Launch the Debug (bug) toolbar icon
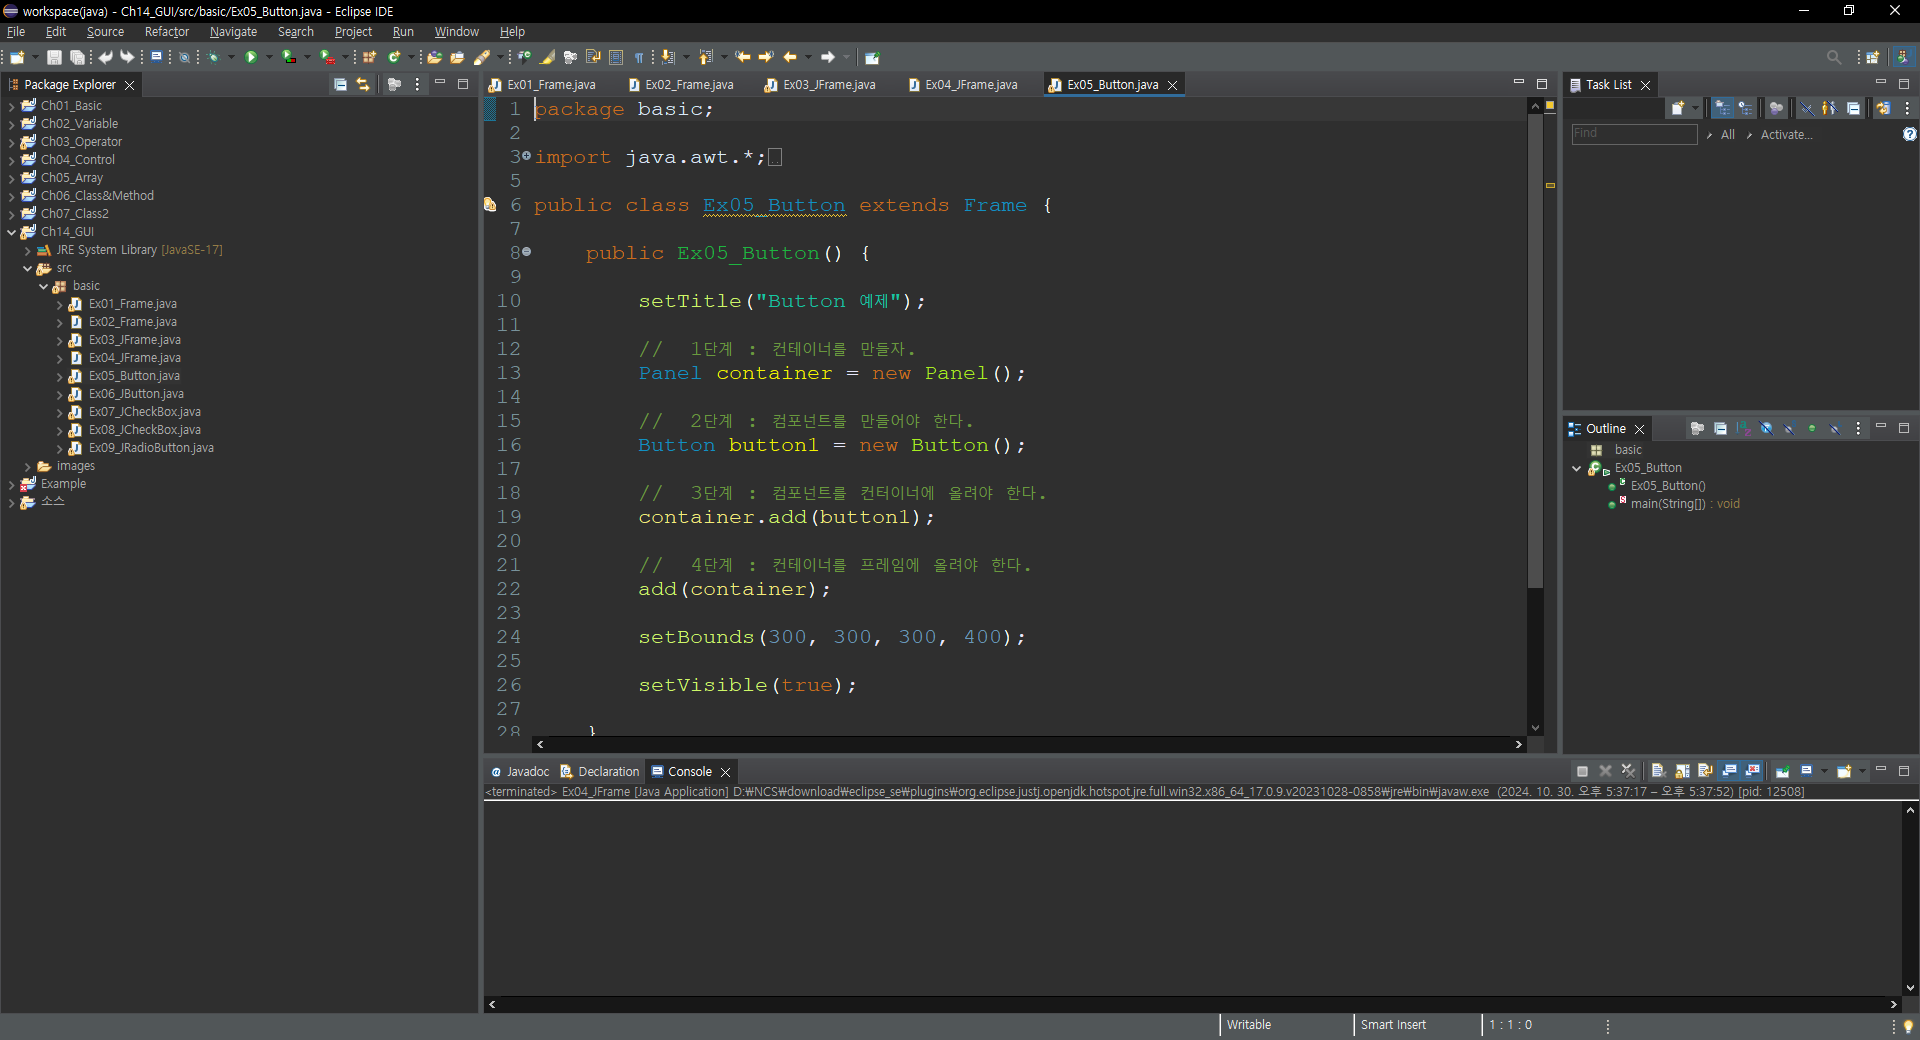The height and width of the screenshot is (1040, 1920). tap(213, 58)
